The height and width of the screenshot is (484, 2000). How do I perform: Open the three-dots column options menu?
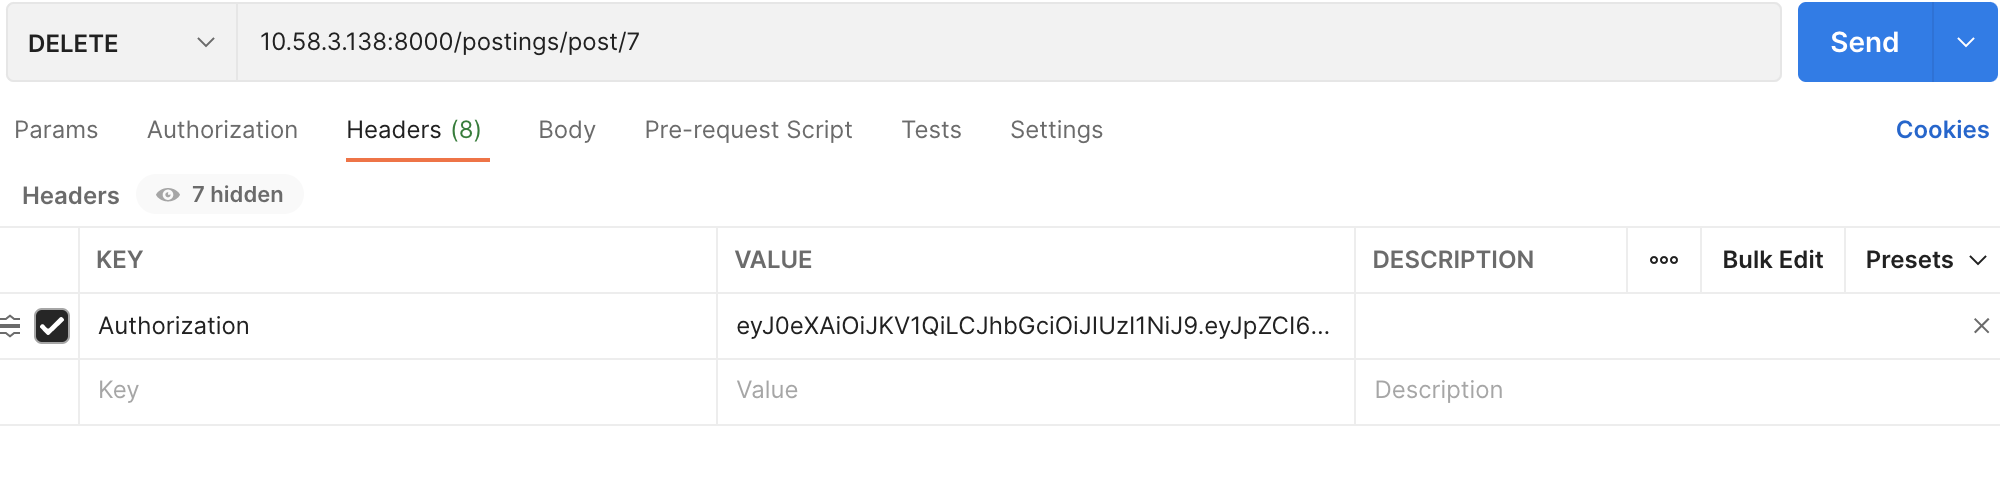click(x=1664, y=260)
